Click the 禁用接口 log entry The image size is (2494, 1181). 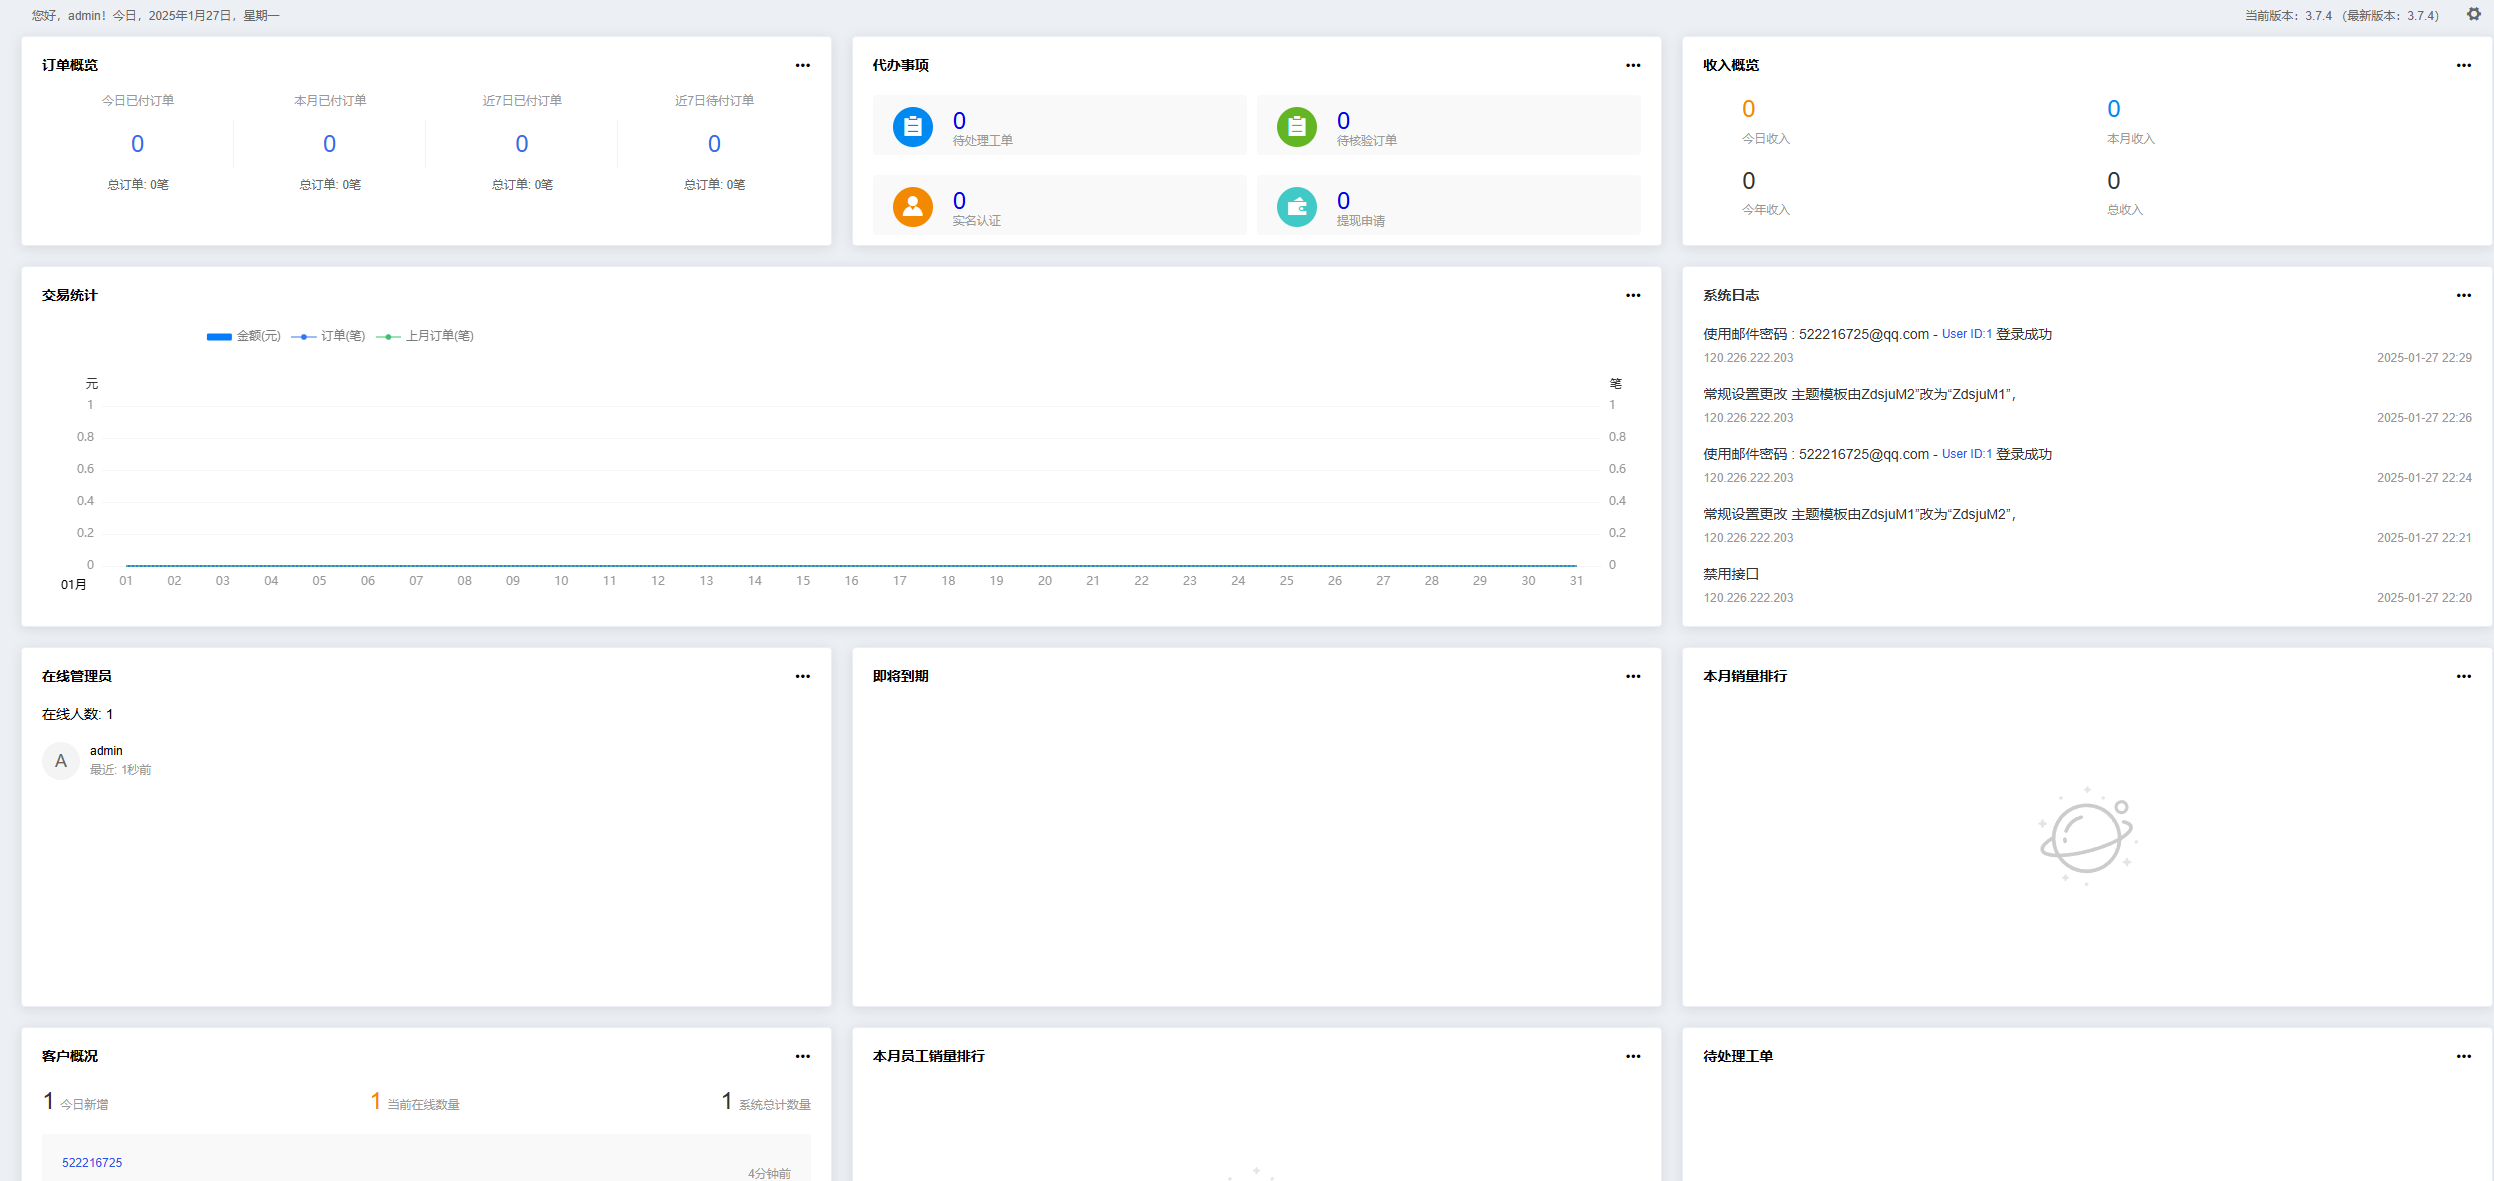(x=1731, y=574)
